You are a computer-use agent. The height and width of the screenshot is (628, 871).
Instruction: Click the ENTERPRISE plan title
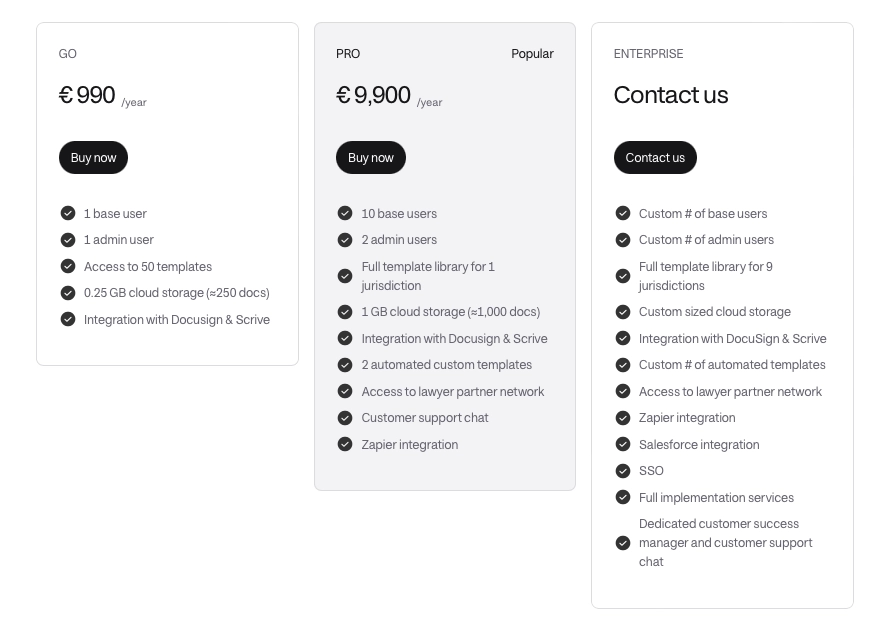pyautogui.click(x=648, y=54)
